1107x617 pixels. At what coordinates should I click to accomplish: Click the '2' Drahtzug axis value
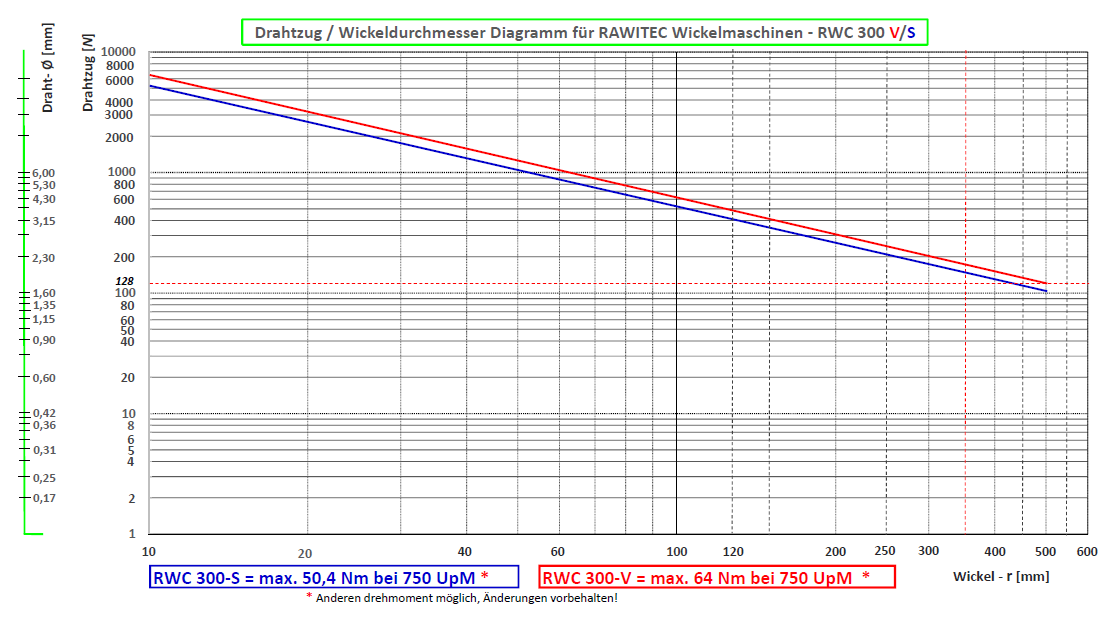pyautogui.click(x=131, y=498)
